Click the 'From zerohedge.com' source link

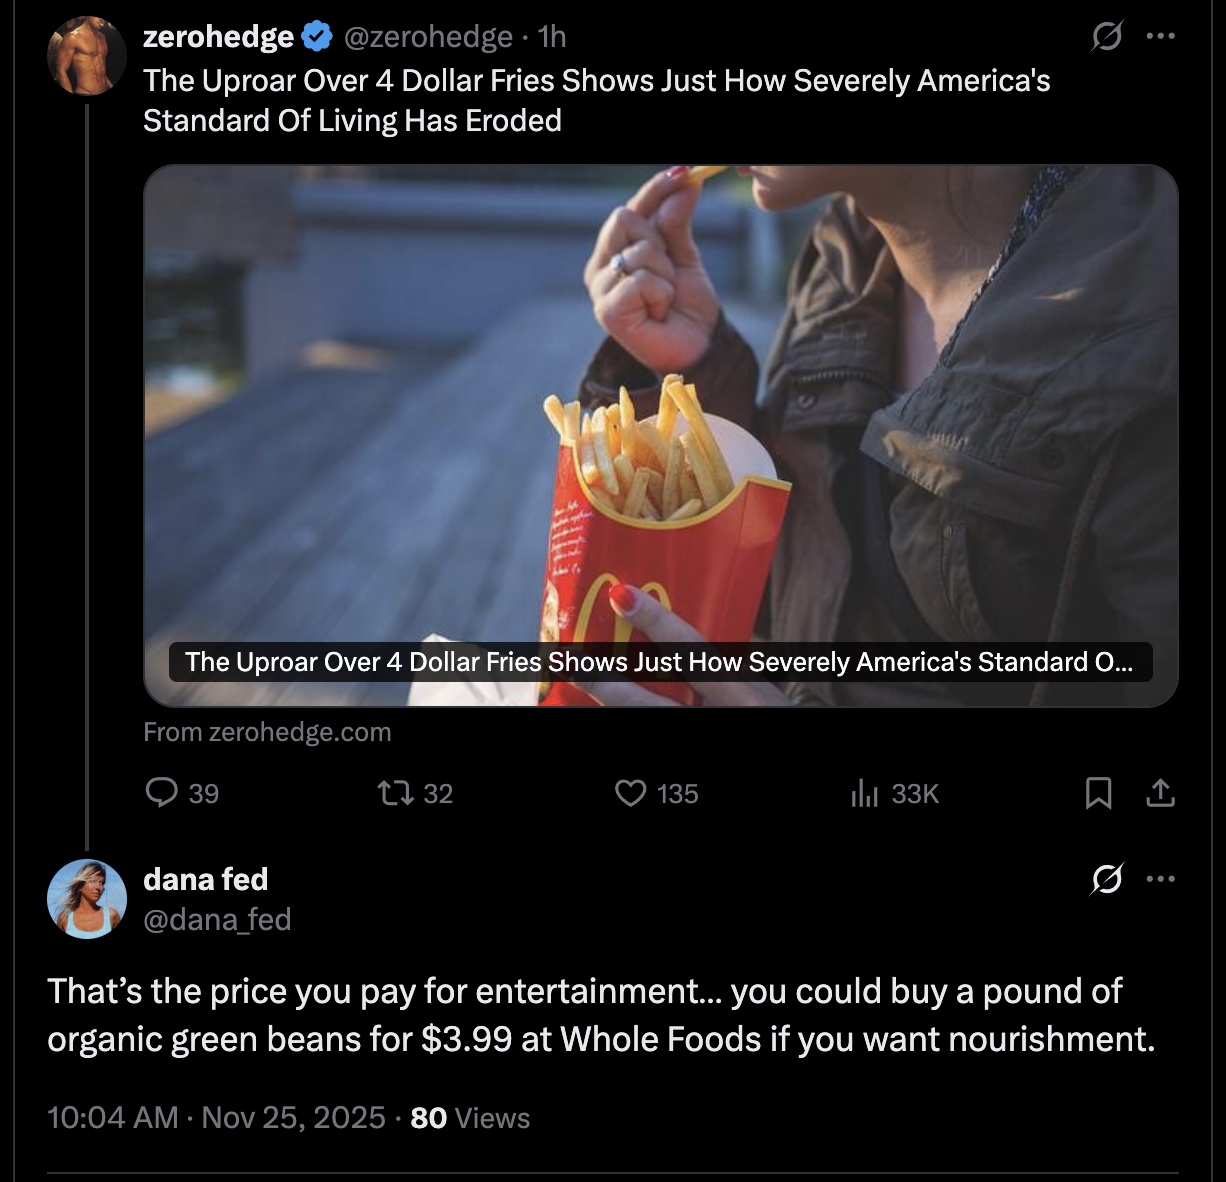click(267, 732)
